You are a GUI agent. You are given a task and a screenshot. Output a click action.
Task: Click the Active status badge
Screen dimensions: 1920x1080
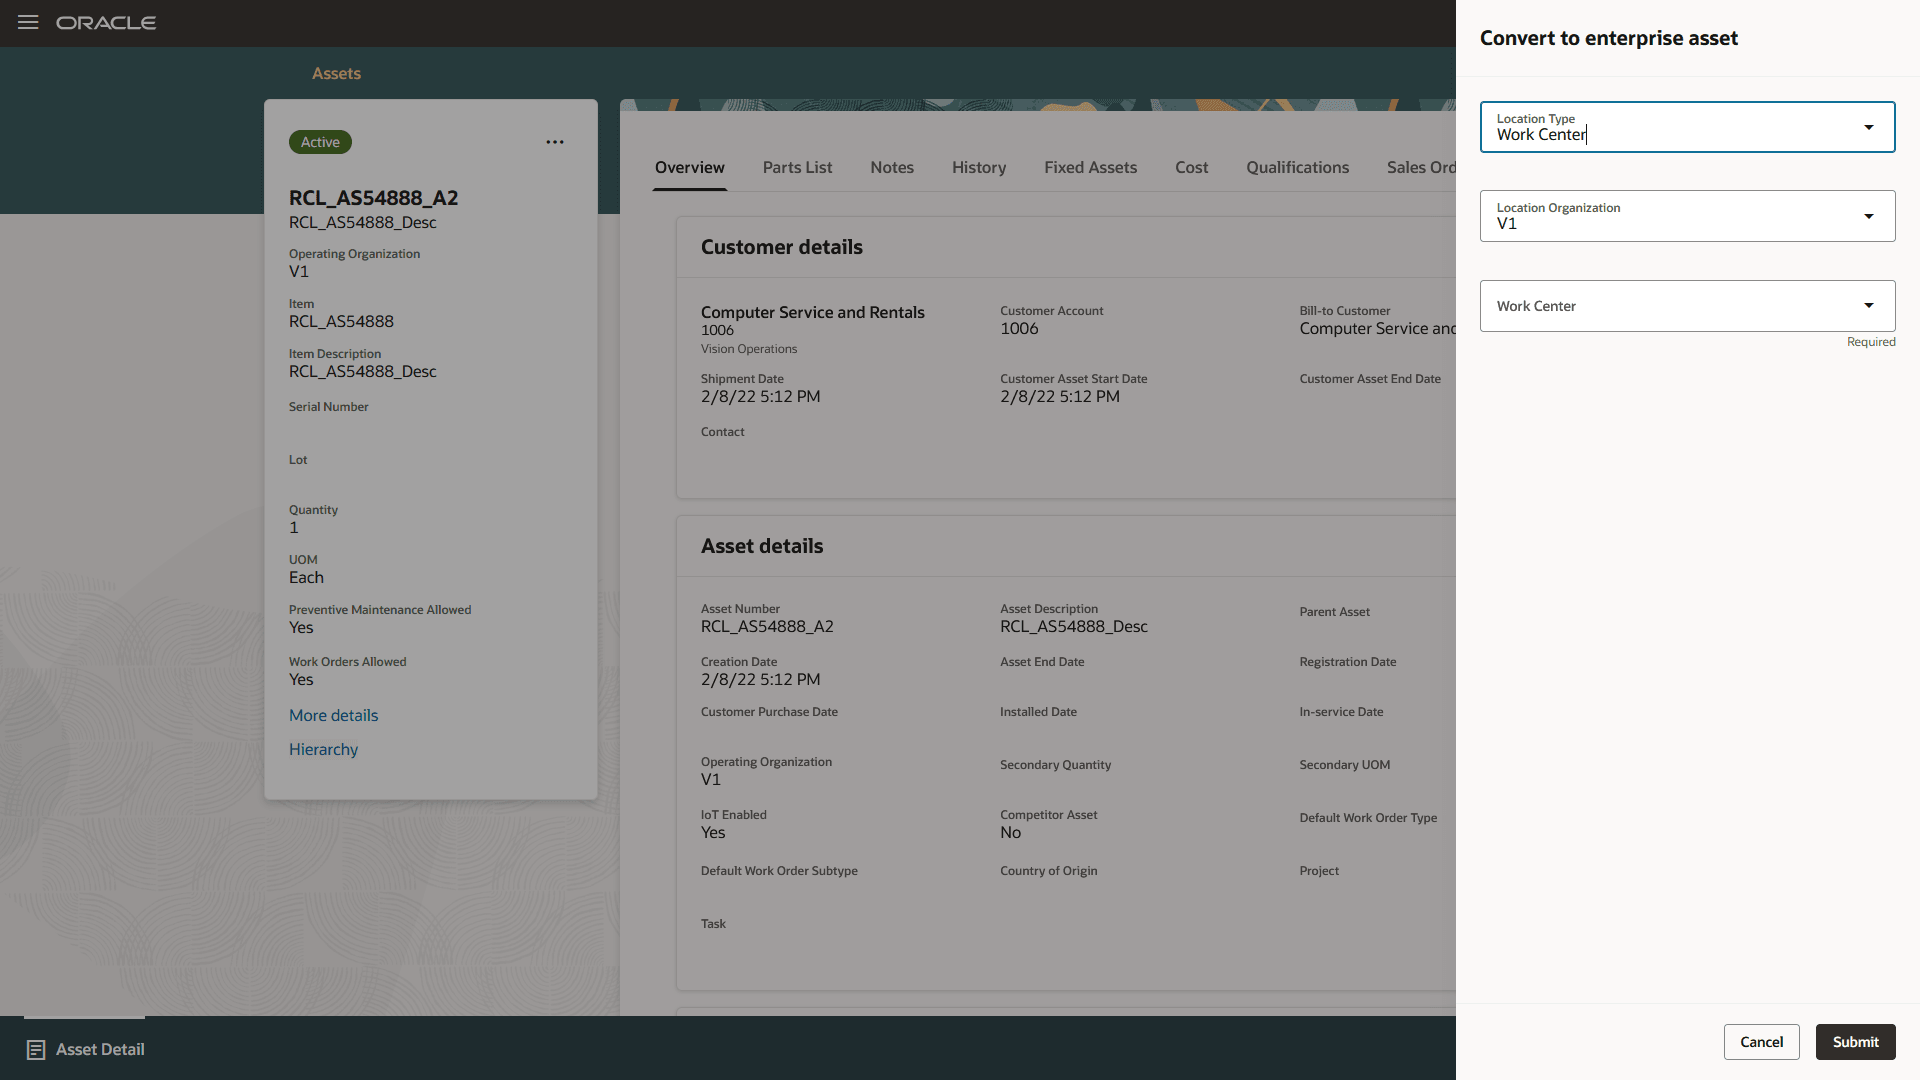click(x=320, y=142)
